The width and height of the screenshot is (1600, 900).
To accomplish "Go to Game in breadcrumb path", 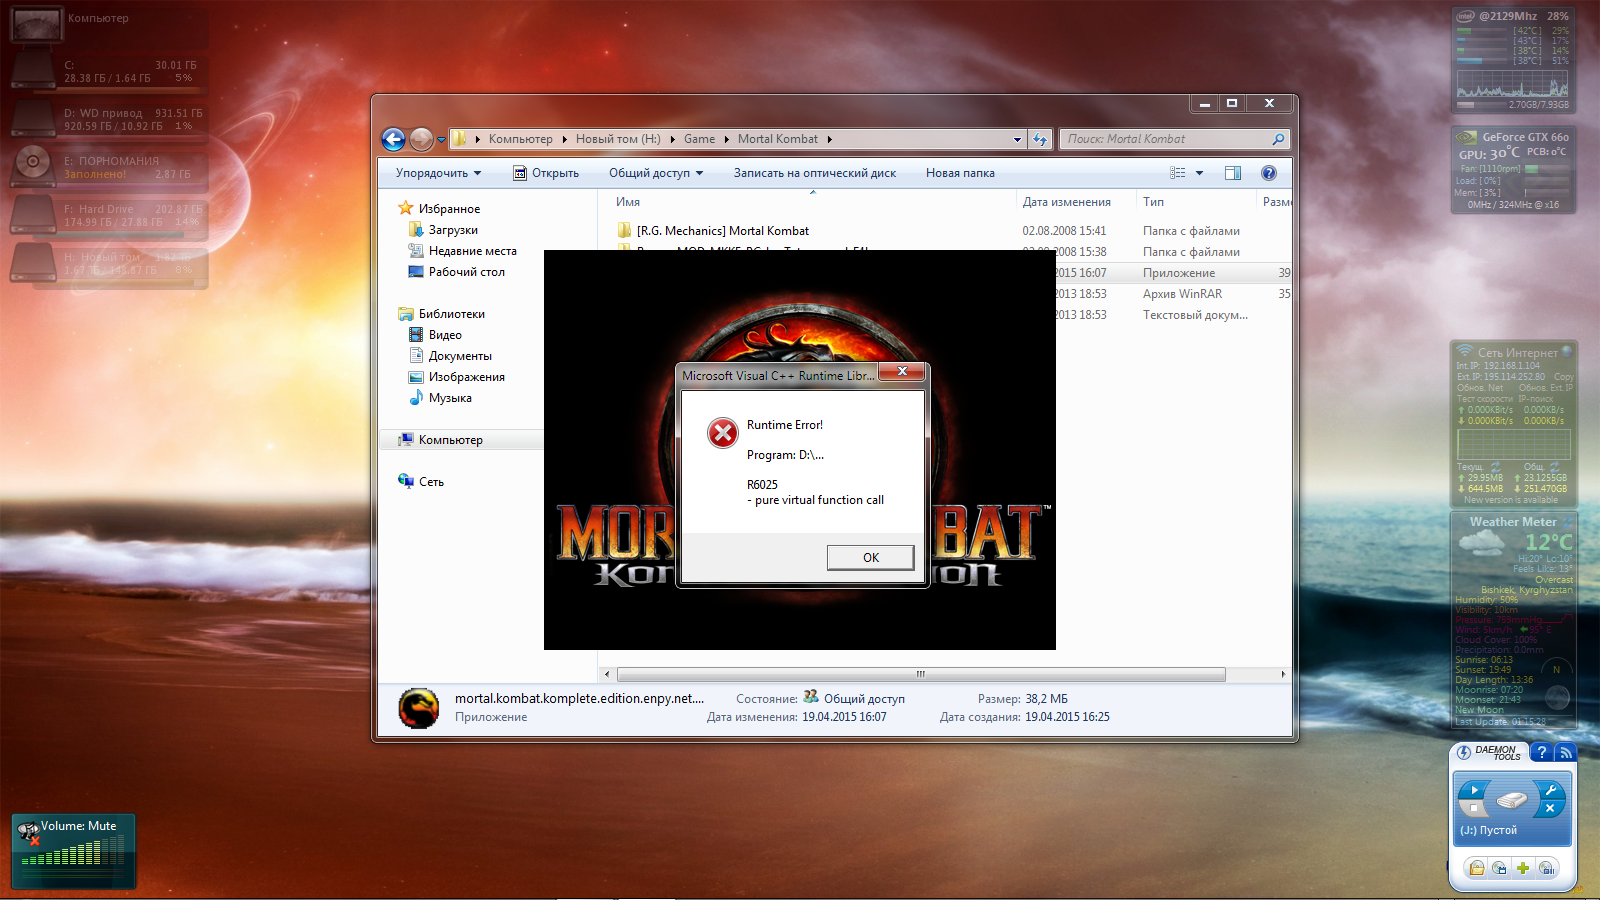I will pyautogui.click(x=699, y=139).
